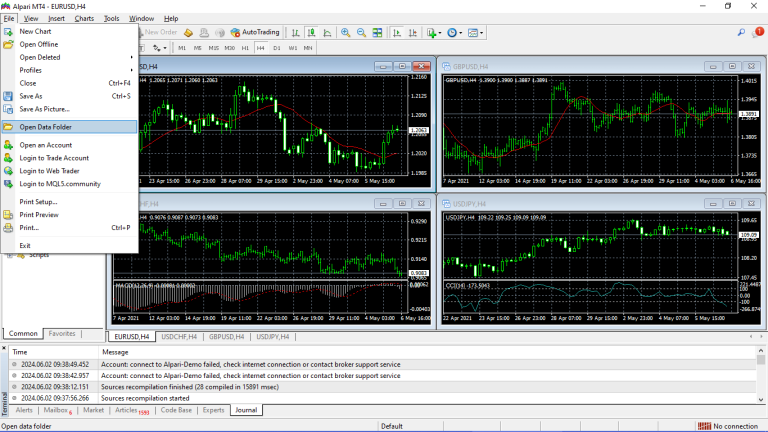Close the Terminal panel
This screenshot has height=432, width=768.
[4, 349]
